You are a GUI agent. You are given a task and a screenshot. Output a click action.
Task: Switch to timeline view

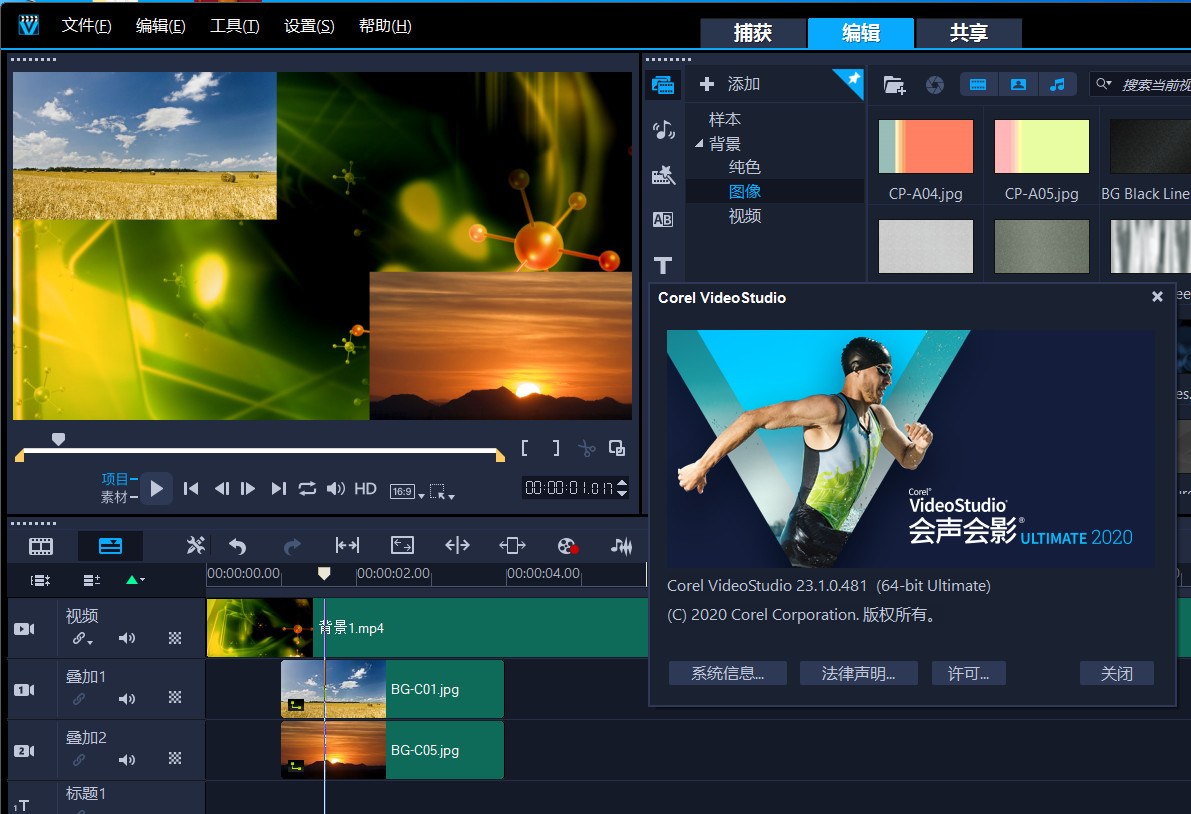click(x=110, y=546)
